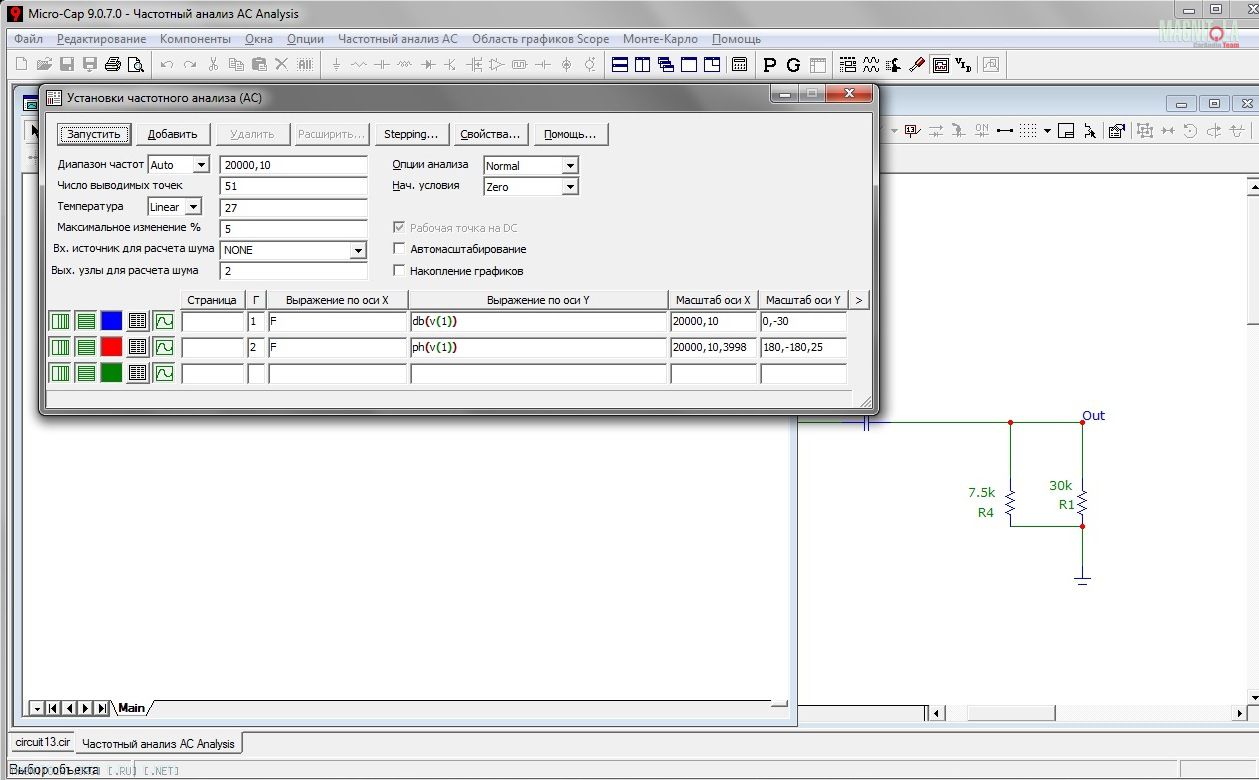Open the Диапазон частот Auto dropdown
Viewport: 1259px width, 780px height.
click(201, 165)
